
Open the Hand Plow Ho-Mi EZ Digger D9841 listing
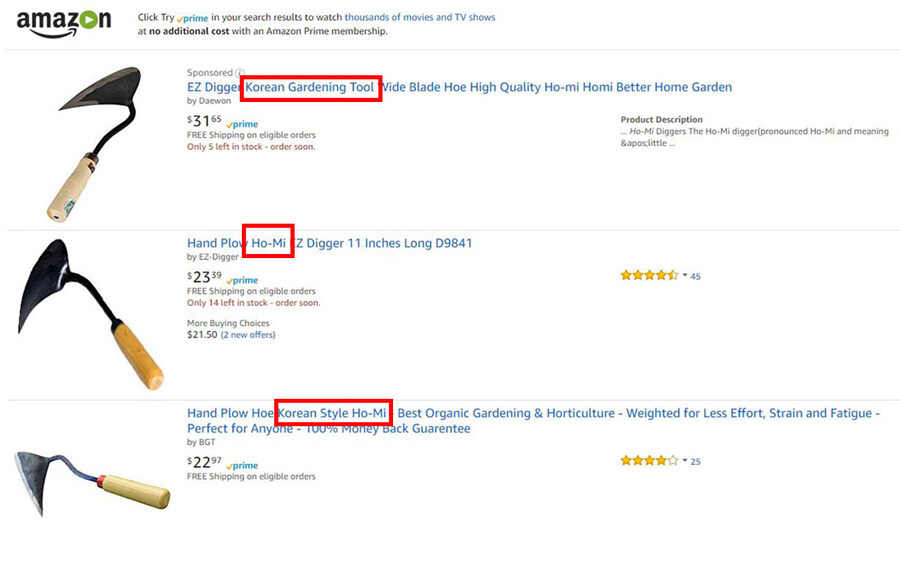coord(329,243)
